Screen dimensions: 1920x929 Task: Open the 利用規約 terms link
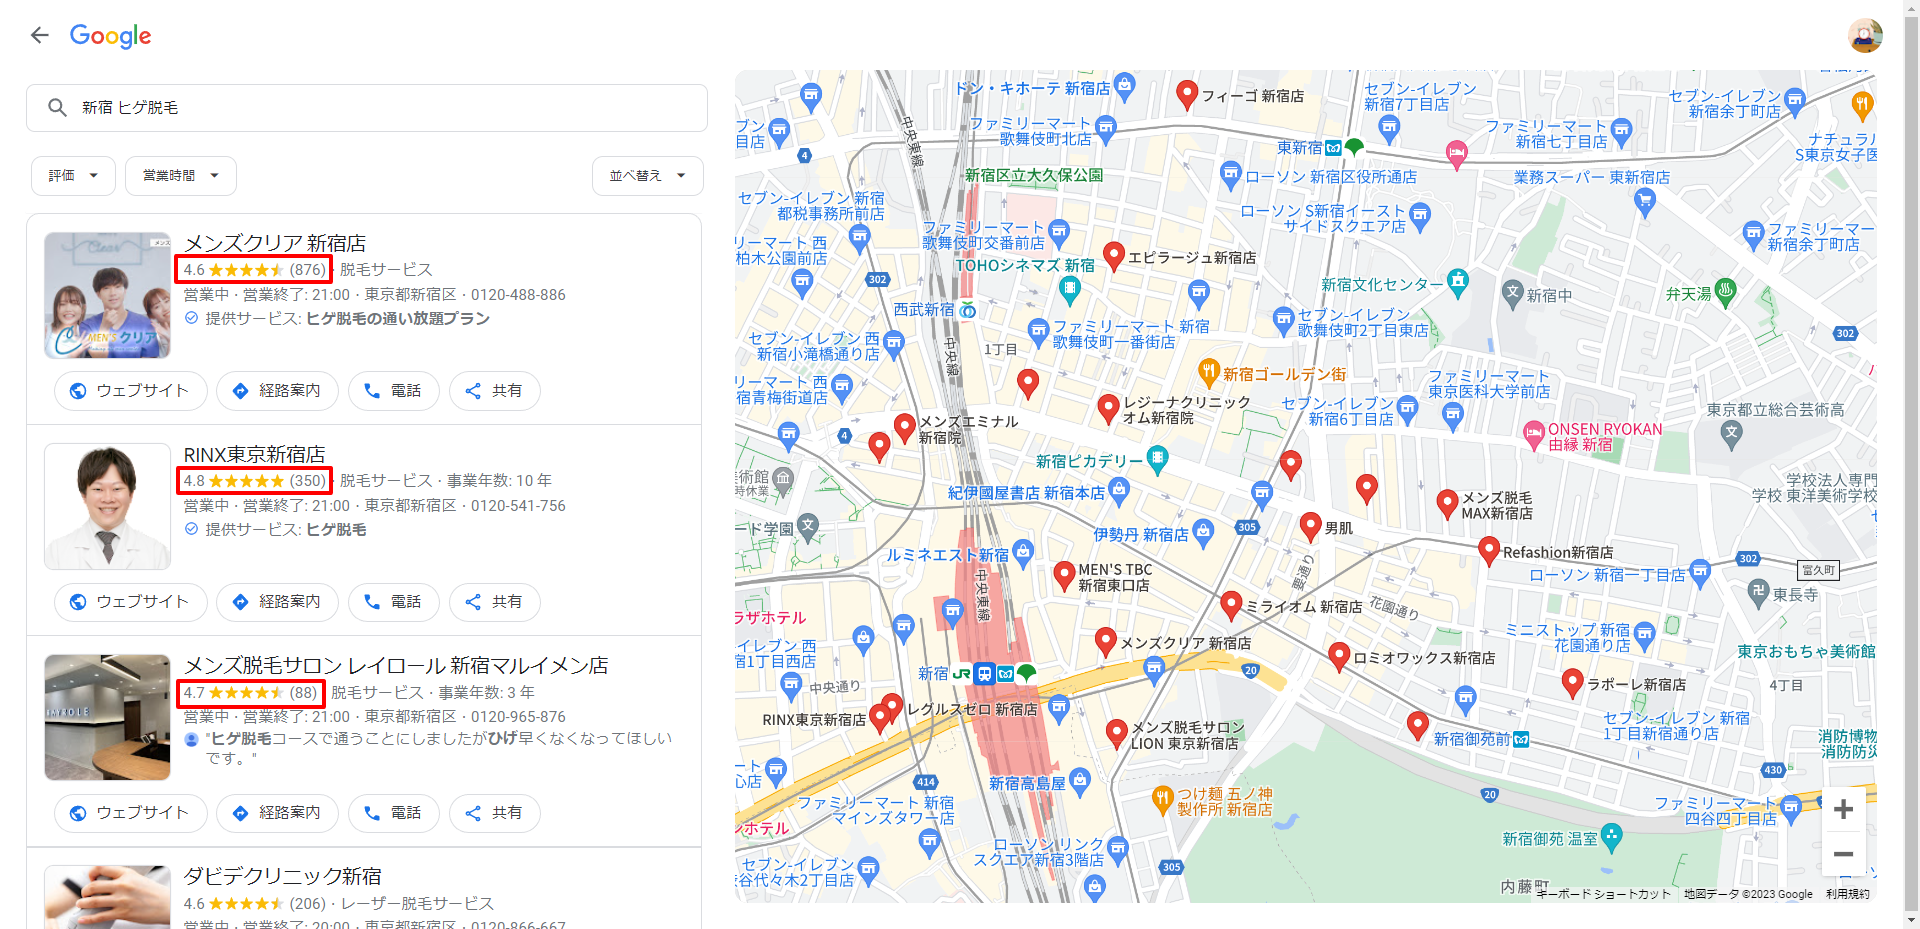(x=1847, y=894)
